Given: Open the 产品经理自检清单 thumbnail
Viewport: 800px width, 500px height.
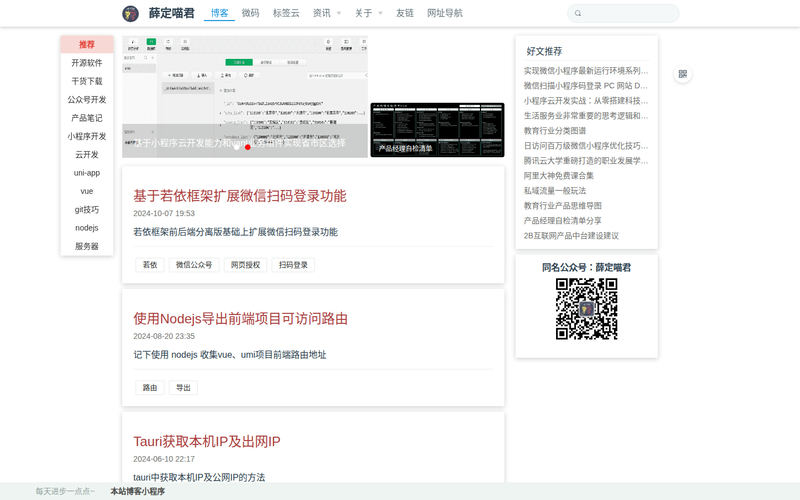Looking at the screenshot, I should pyautogui.click(x=437, y=130).
